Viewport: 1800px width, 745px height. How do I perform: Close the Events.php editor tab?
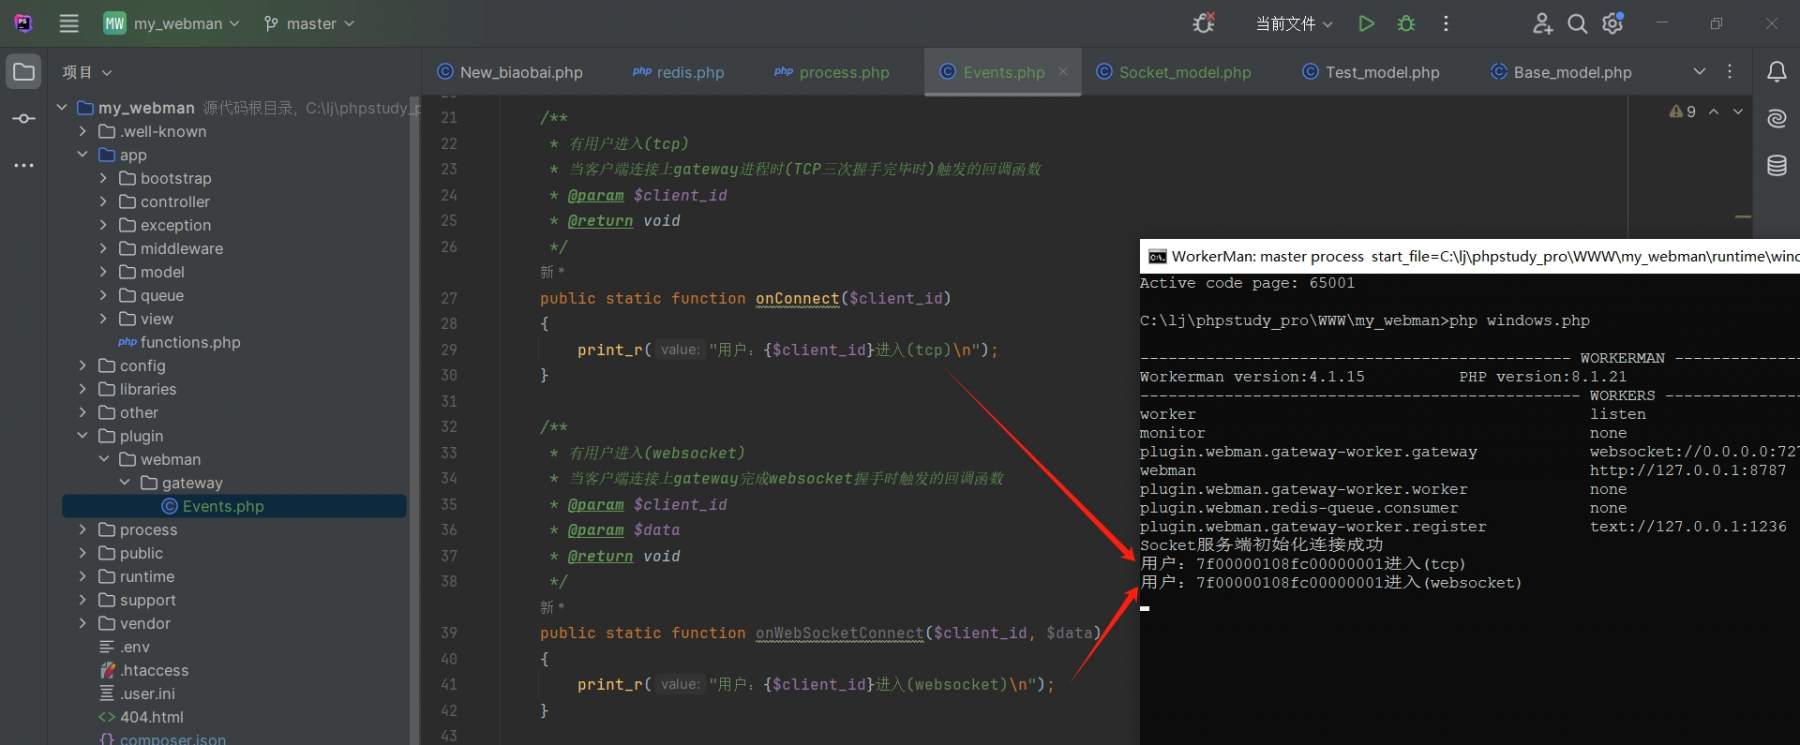pos(1063,71)
